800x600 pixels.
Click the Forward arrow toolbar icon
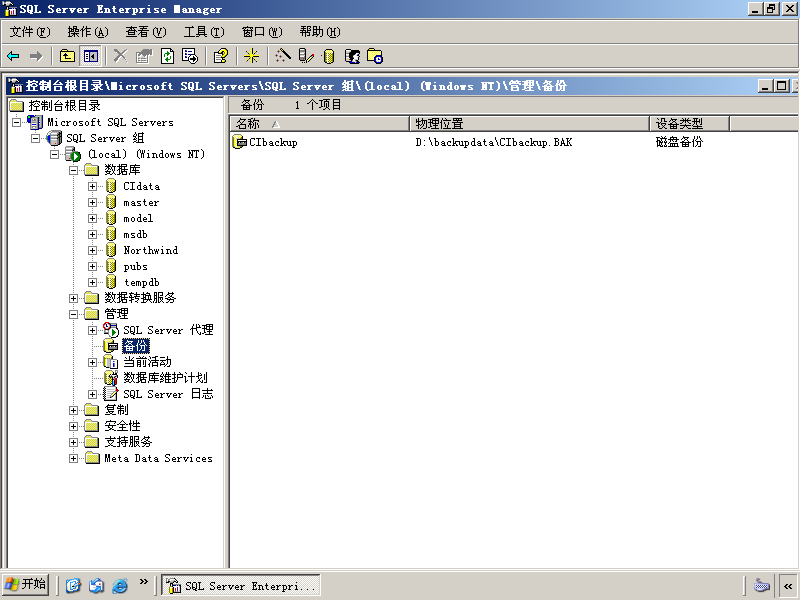[x=36, y=56]
